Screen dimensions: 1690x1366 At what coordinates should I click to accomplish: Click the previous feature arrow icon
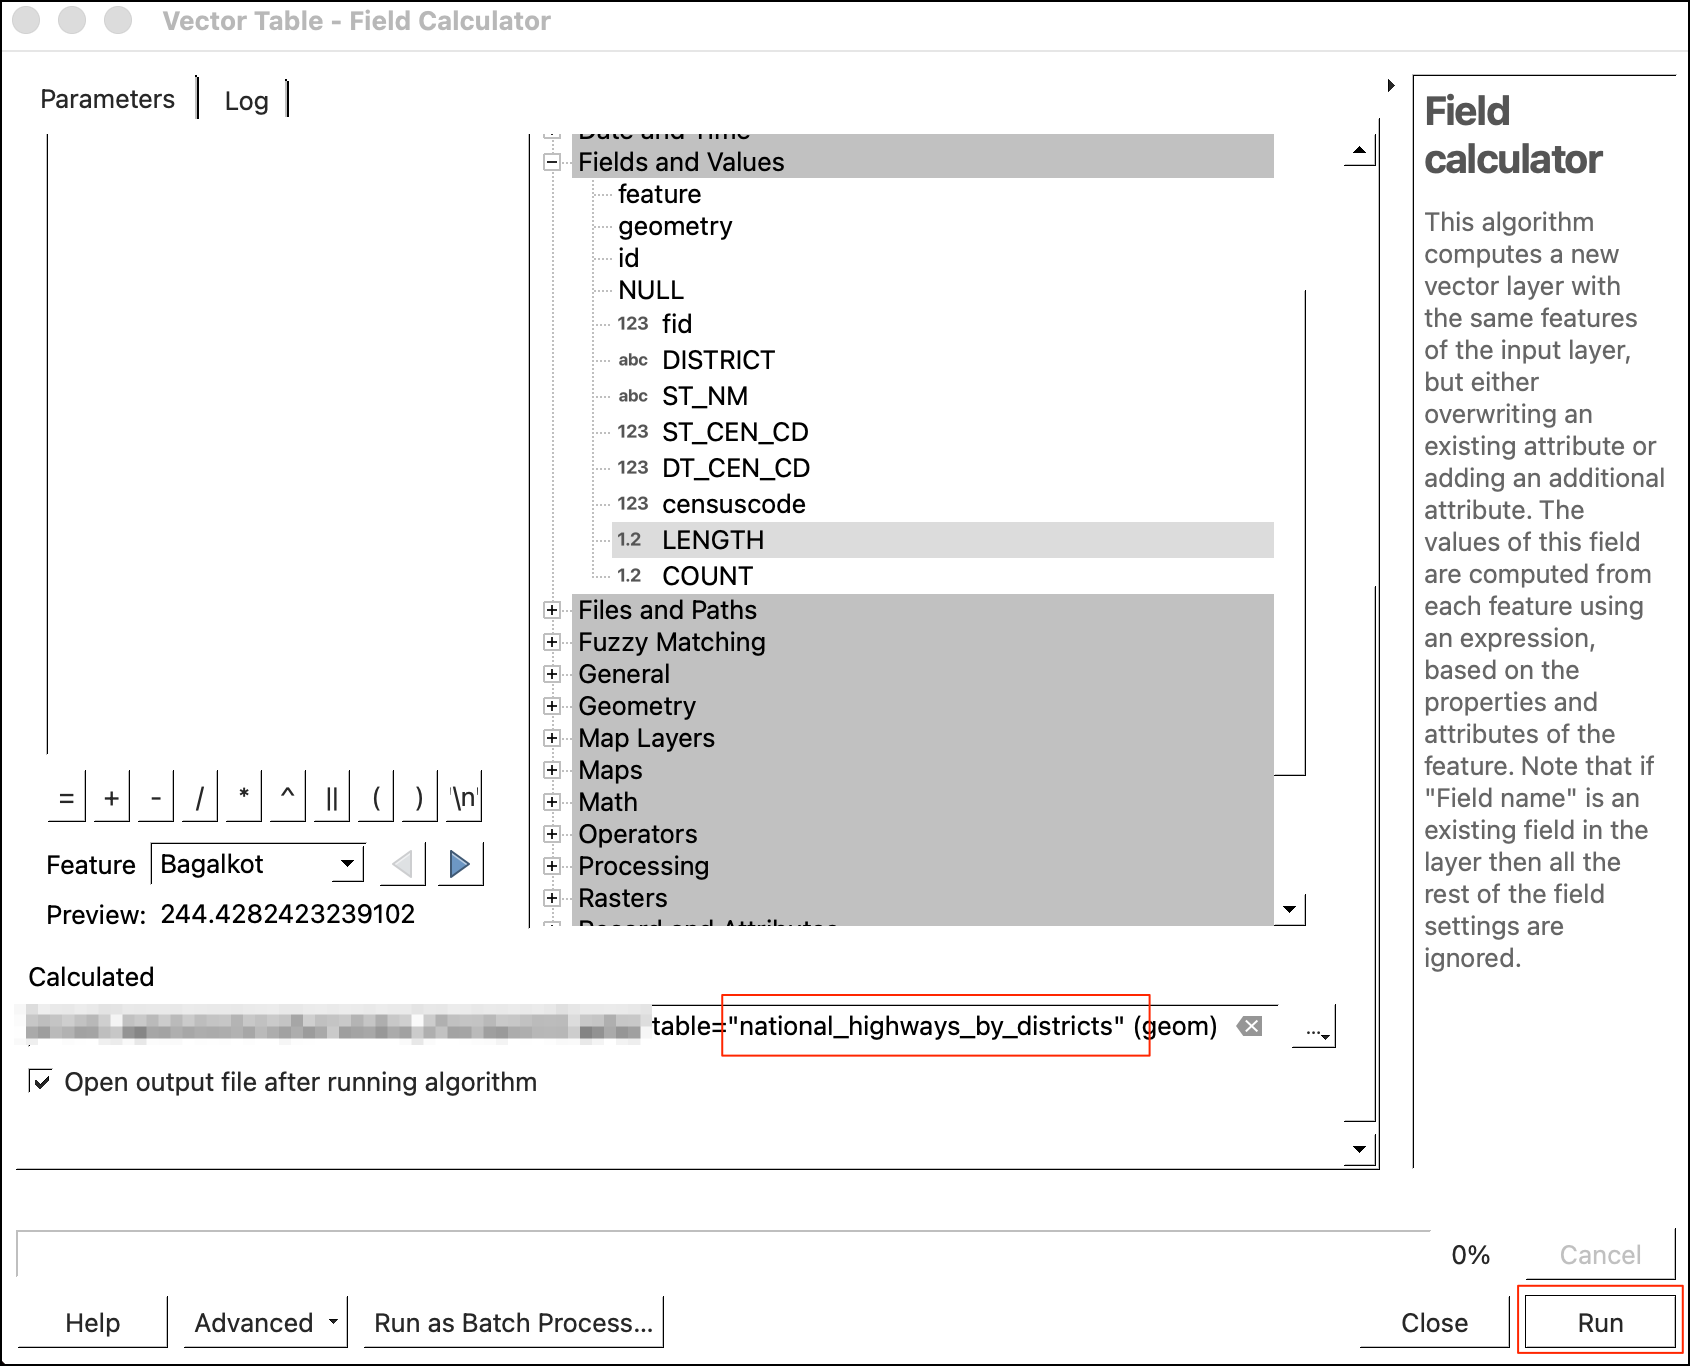coord(403,864)
